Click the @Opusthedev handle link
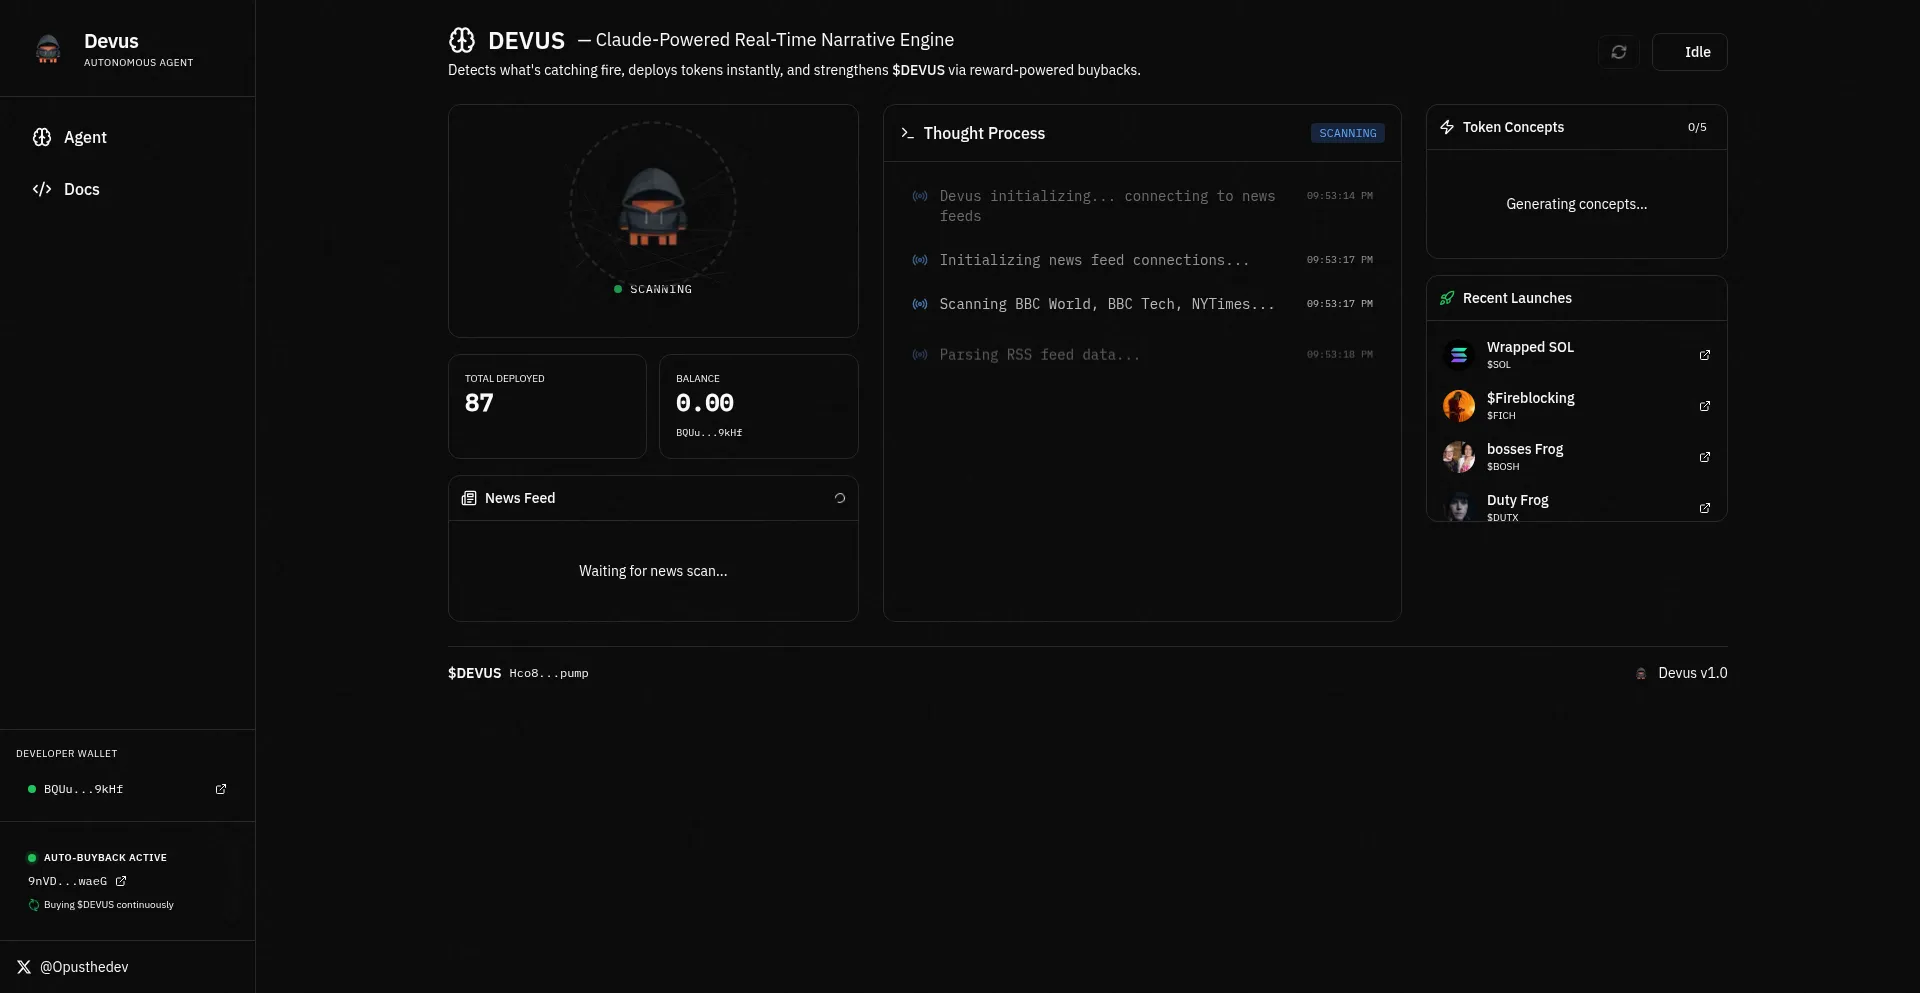Image resolution: width=1920 pixels, height=993 pixels. (x=84, y=968)
